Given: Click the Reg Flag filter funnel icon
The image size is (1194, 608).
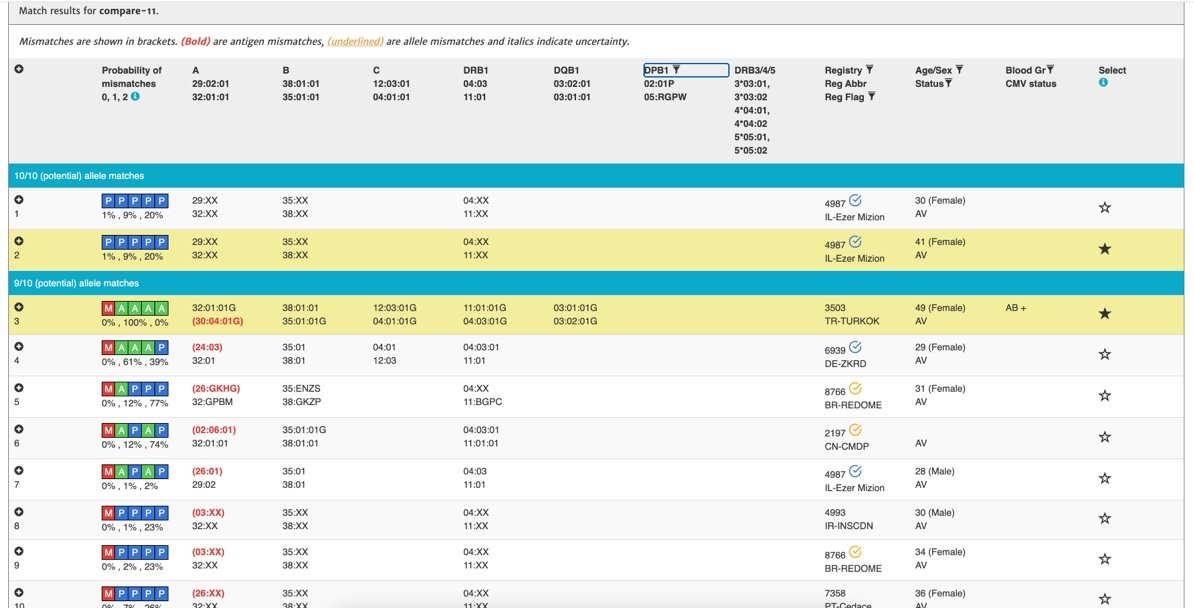Looking at the screenshot, I should click(x=872, y=97).
